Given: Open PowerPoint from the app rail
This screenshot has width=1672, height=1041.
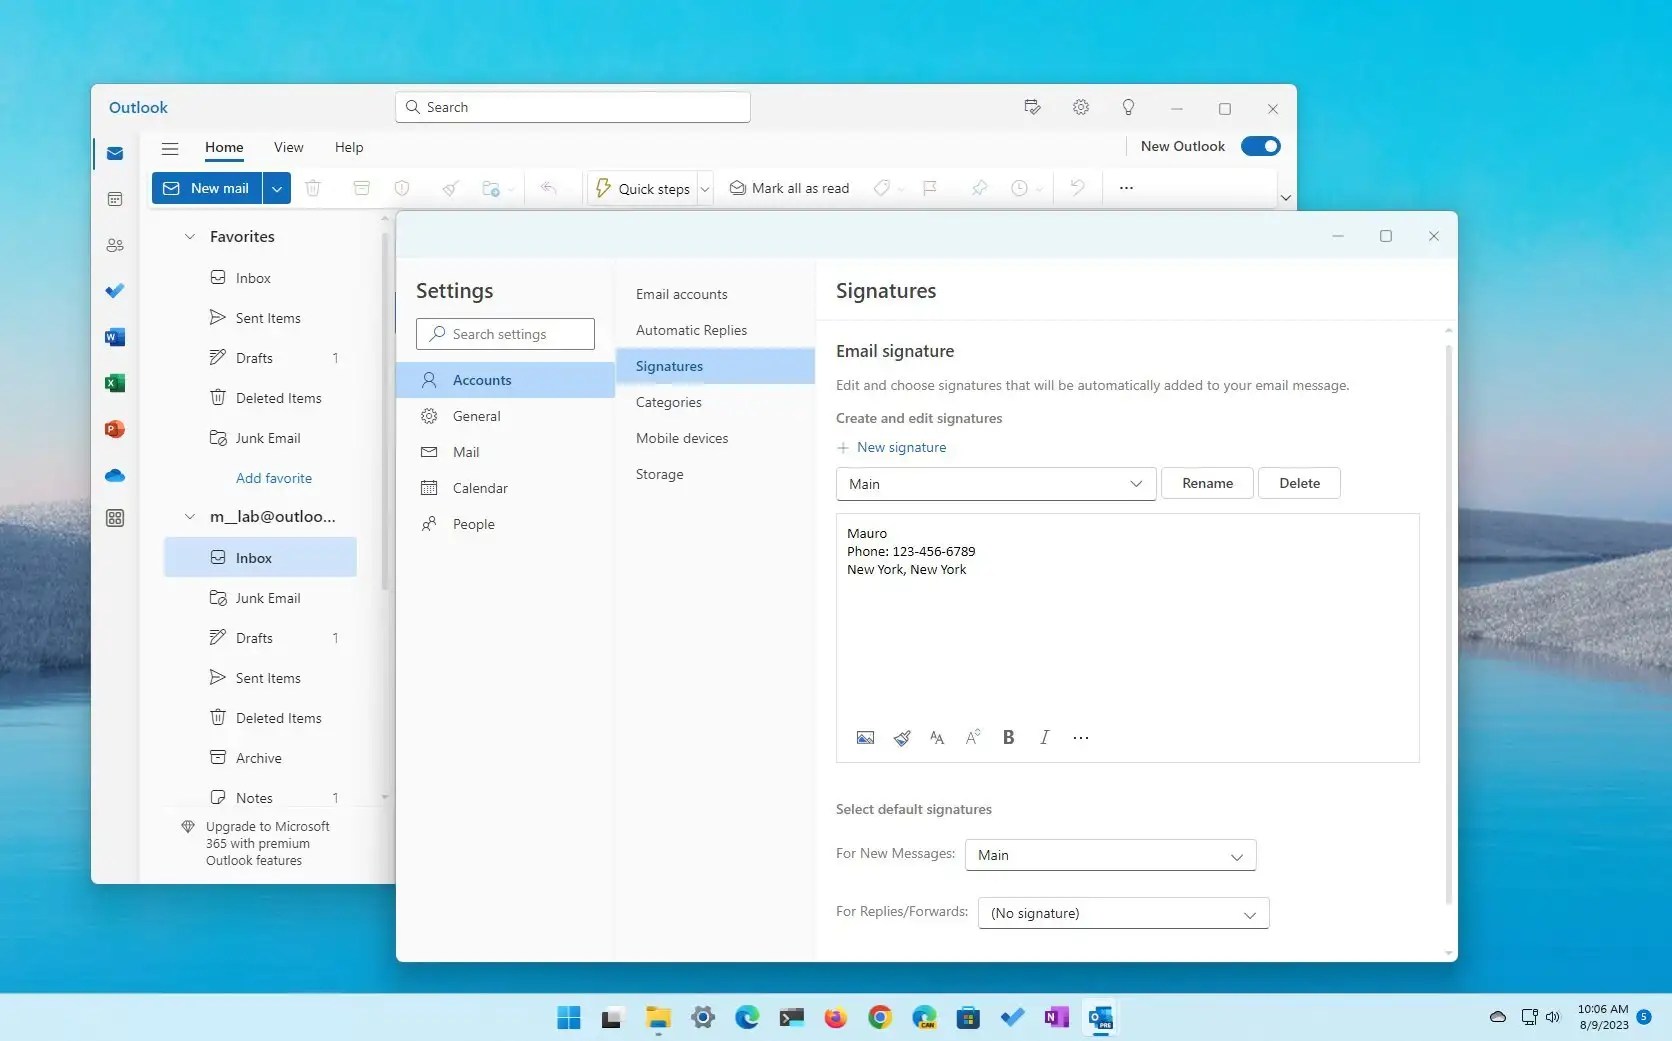Looking at the screenshot, I should pos(114,429).
